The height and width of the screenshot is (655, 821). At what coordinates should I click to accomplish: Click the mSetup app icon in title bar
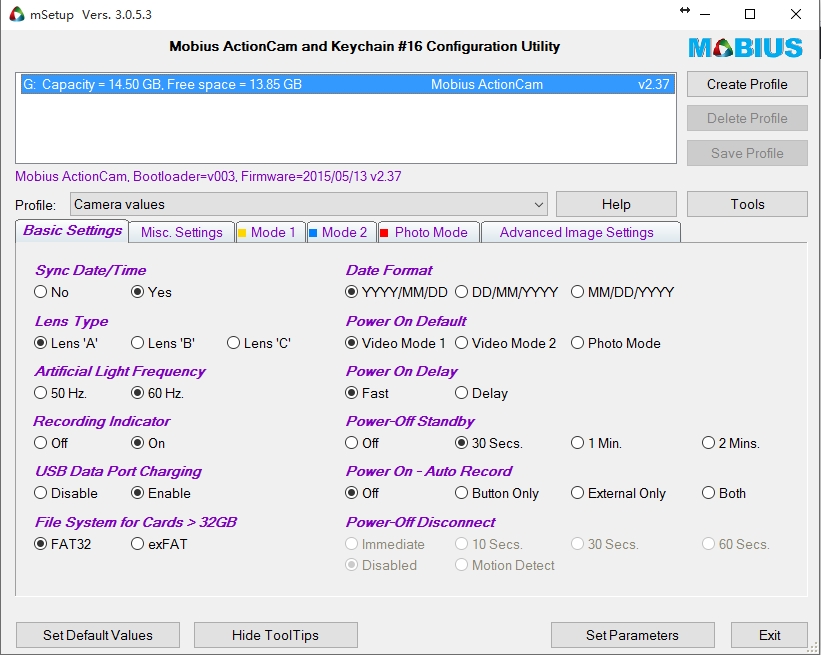pos(17,14)
